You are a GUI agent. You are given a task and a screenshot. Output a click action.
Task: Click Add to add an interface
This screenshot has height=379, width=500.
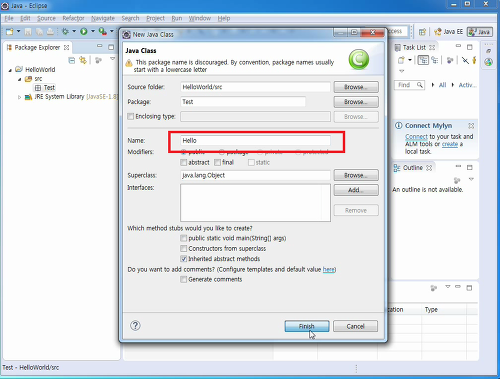point(356,190)
